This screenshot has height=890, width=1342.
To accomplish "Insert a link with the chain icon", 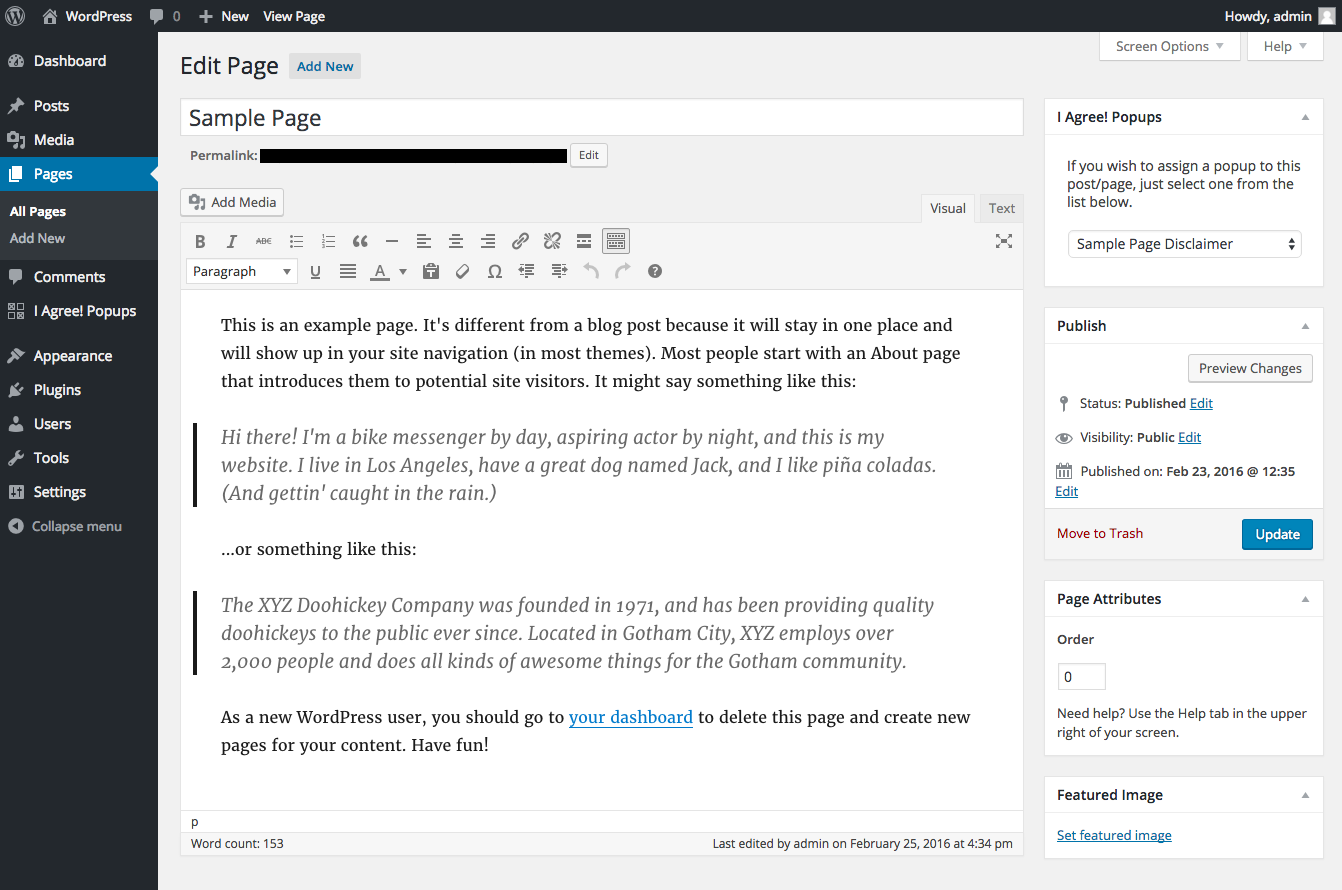I will (x=520, y=240).
